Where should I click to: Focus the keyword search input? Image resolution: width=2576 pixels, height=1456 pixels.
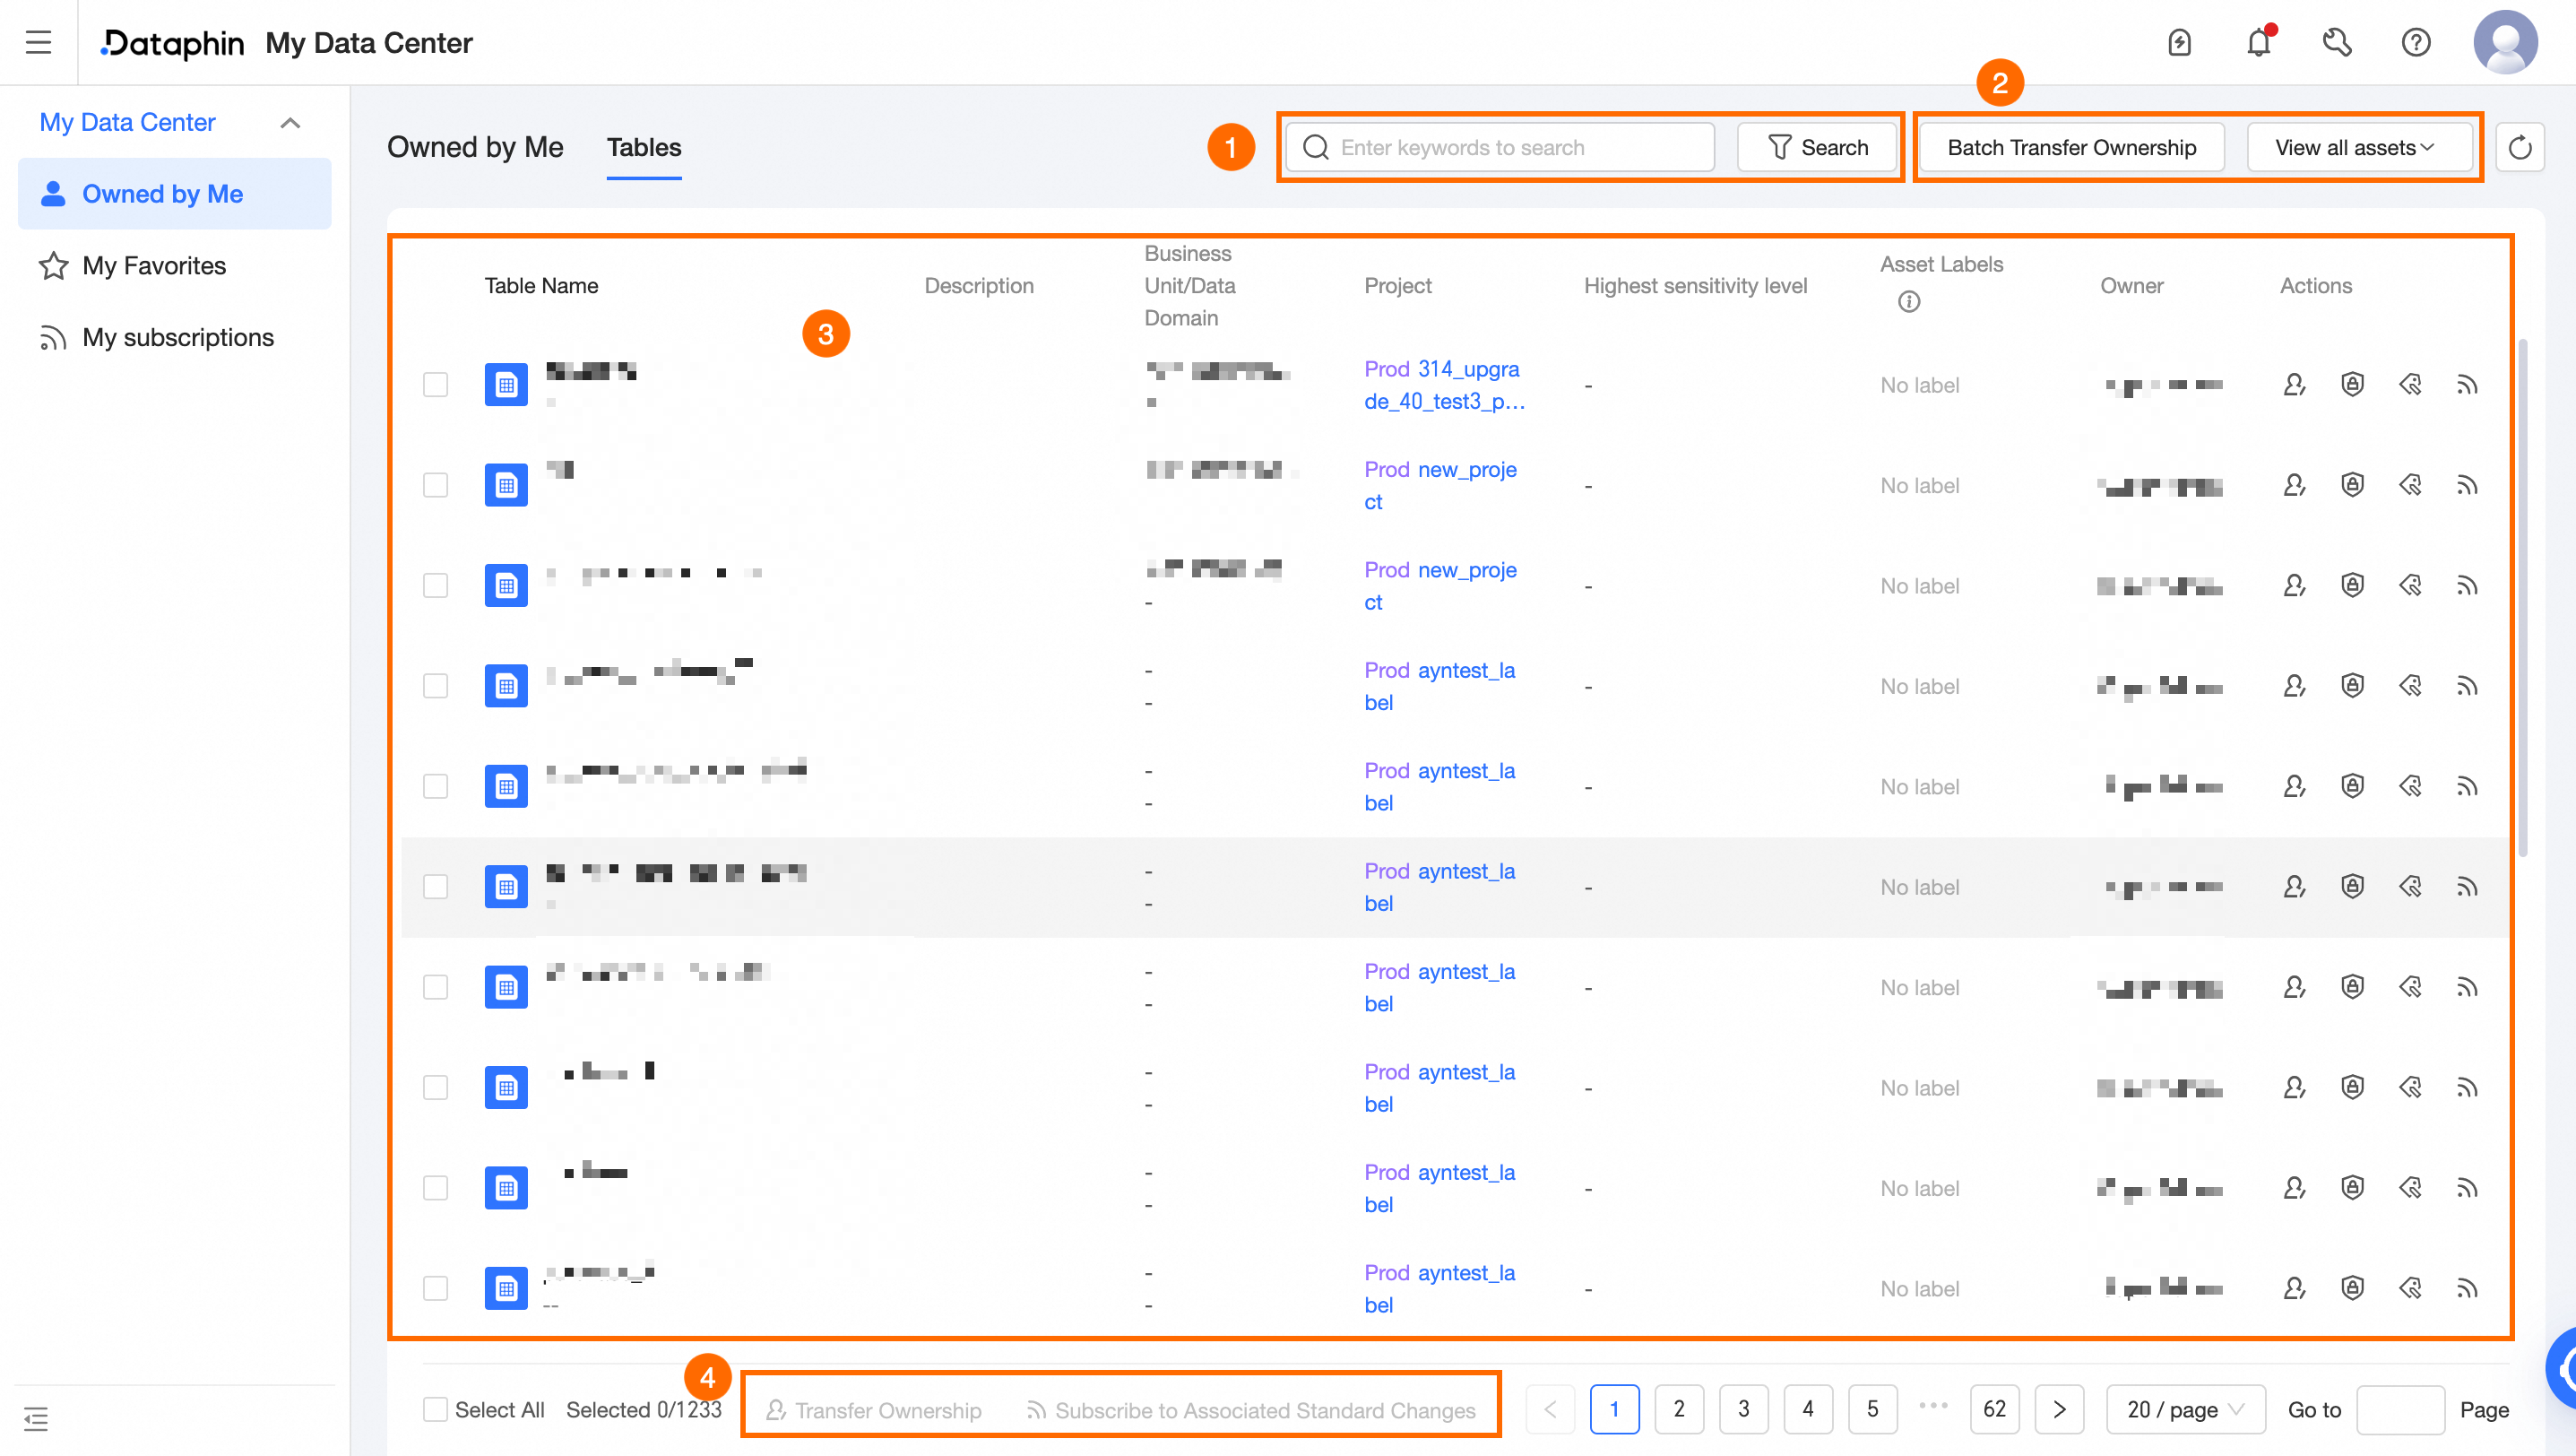click(1500, 148)
